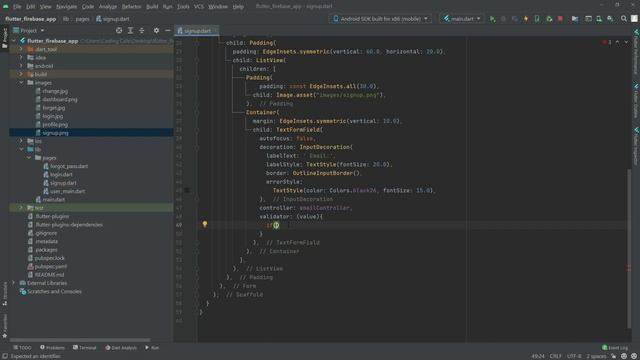The height and width of the screenshot is (360, 640).
Task: Open Flutter Inspector side panel
Action: coord(636,147)
